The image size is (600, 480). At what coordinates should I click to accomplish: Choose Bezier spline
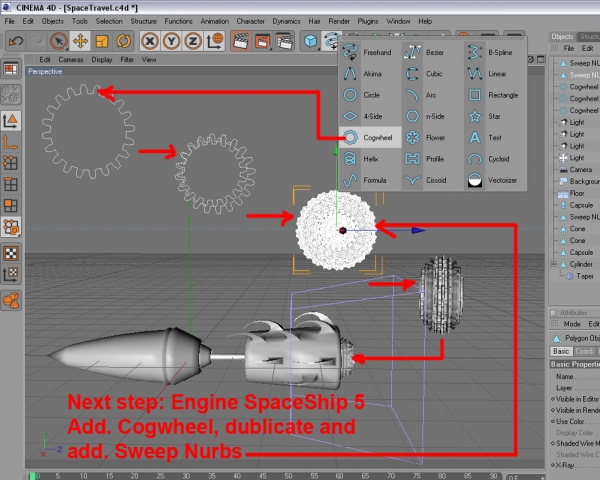pos(432,52)
